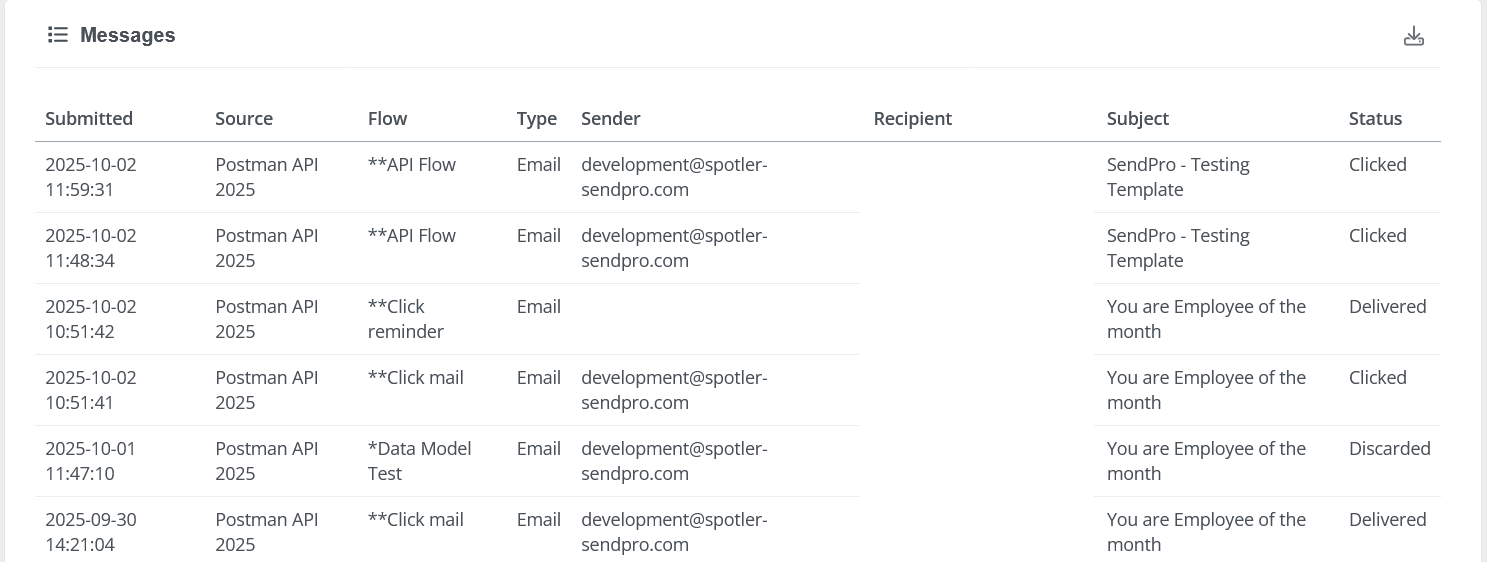Select the **Click reminder flow entry
Screen dimensions: 1487x562
click(x=406, y=319)
